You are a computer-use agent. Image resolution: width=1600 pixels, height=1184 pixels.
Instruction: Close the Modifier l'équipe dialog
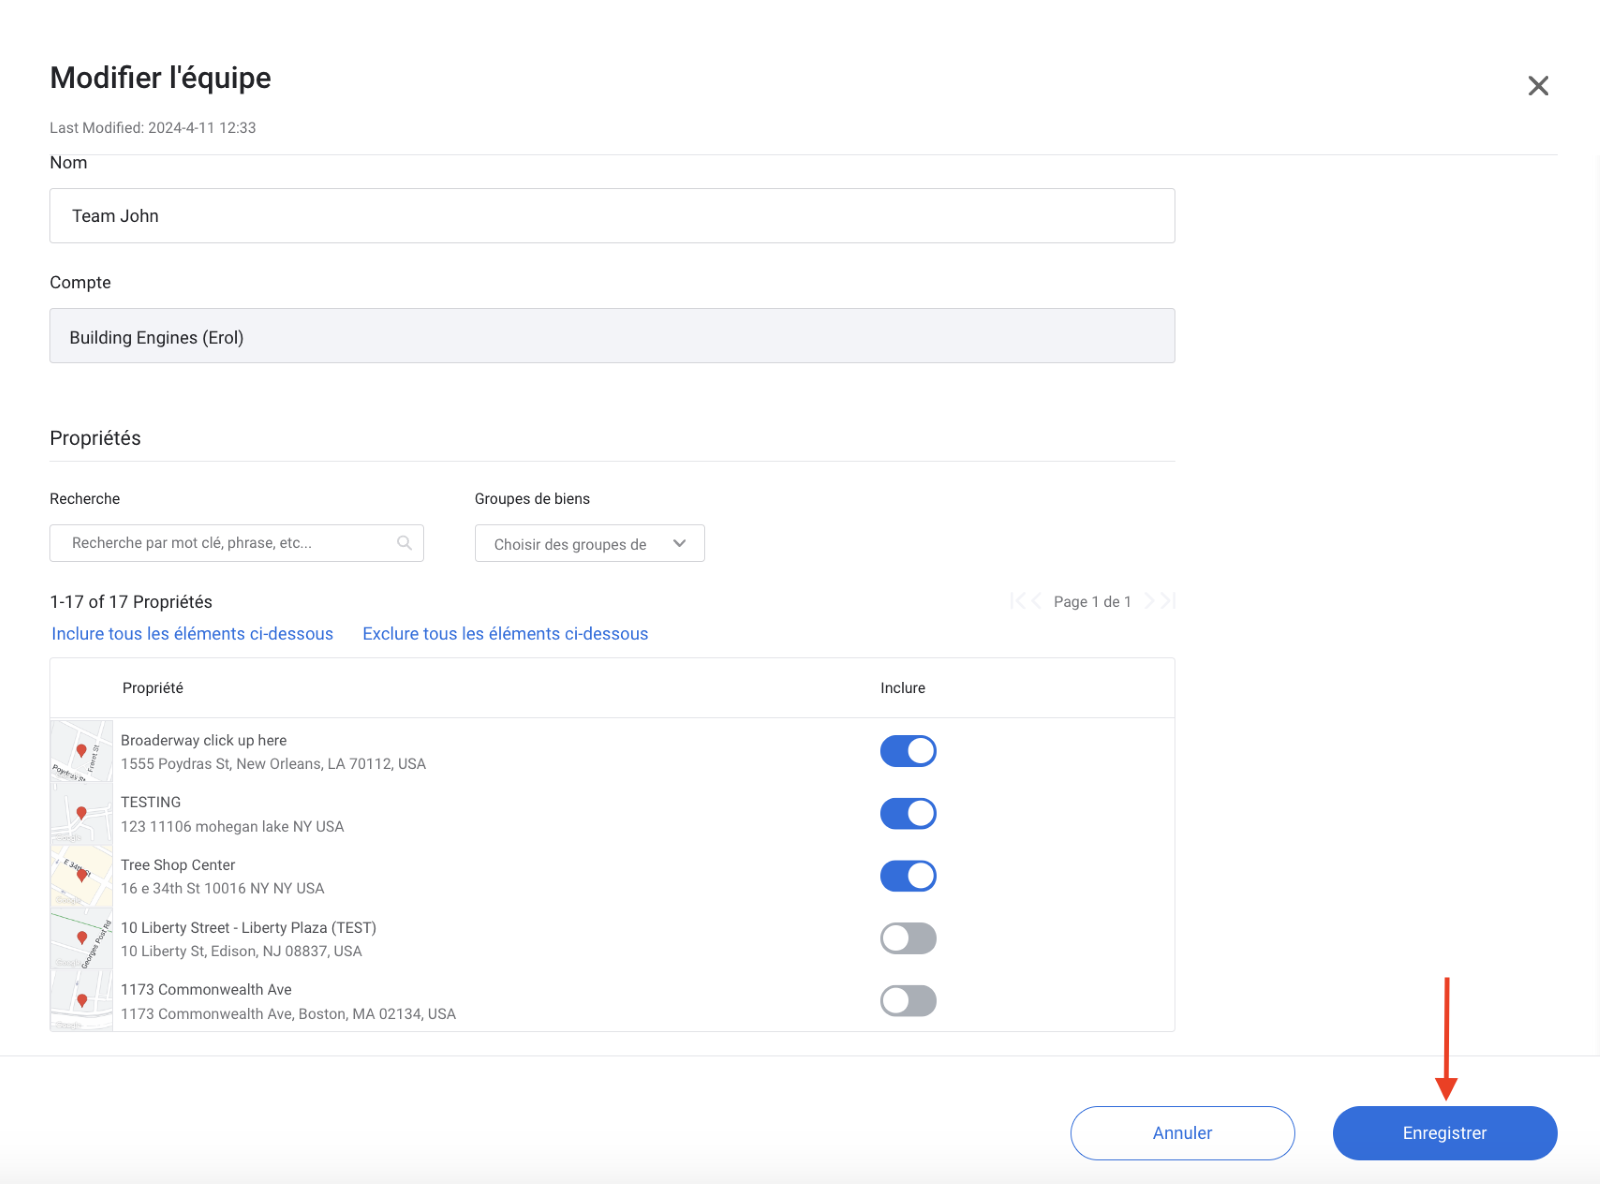[1538, 86]
